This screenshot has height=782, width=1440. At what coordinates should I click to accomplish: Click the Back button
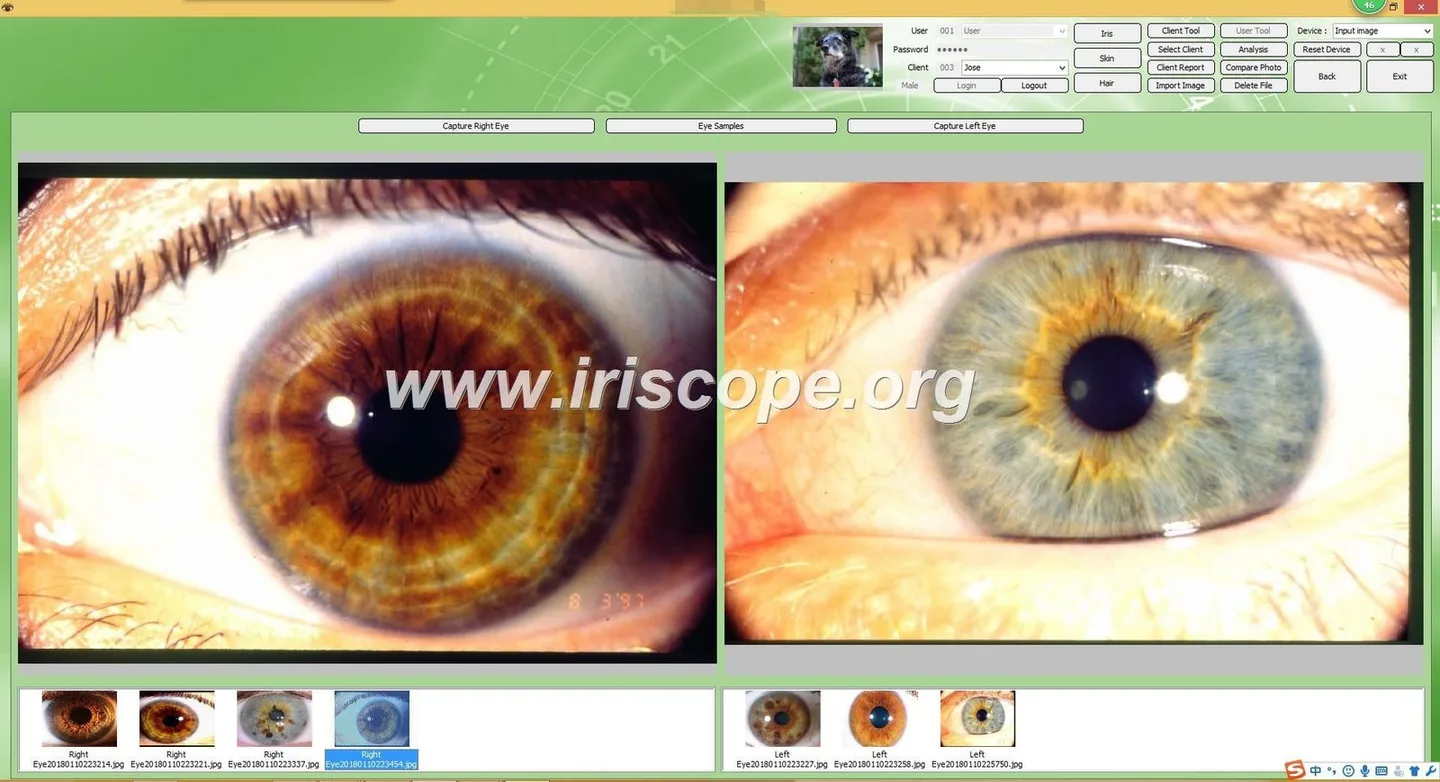pos(1327,76)
